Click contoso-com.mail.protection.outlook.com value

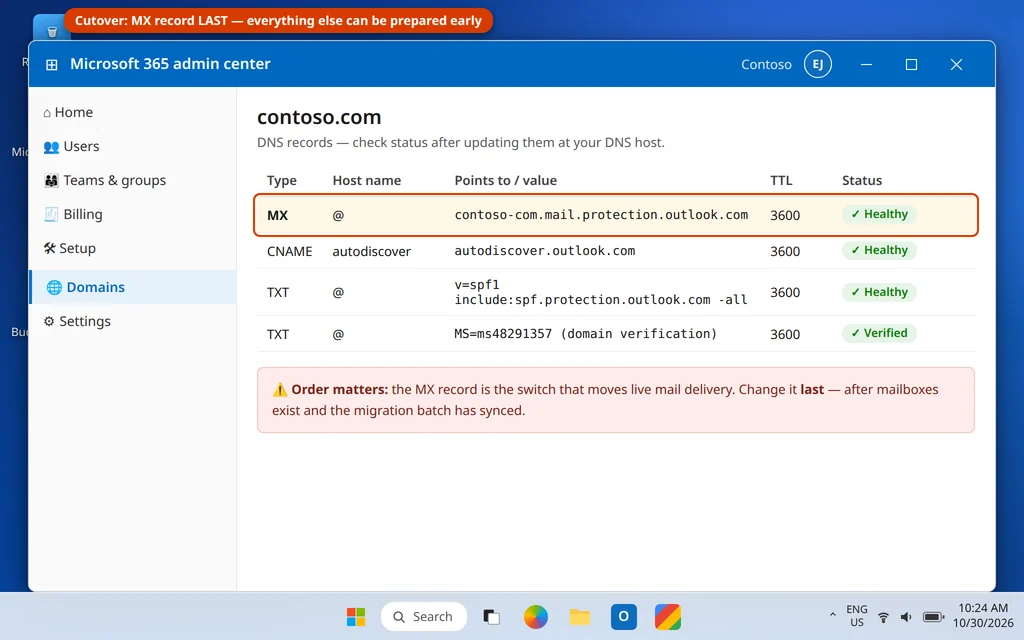tap(601, 215)
